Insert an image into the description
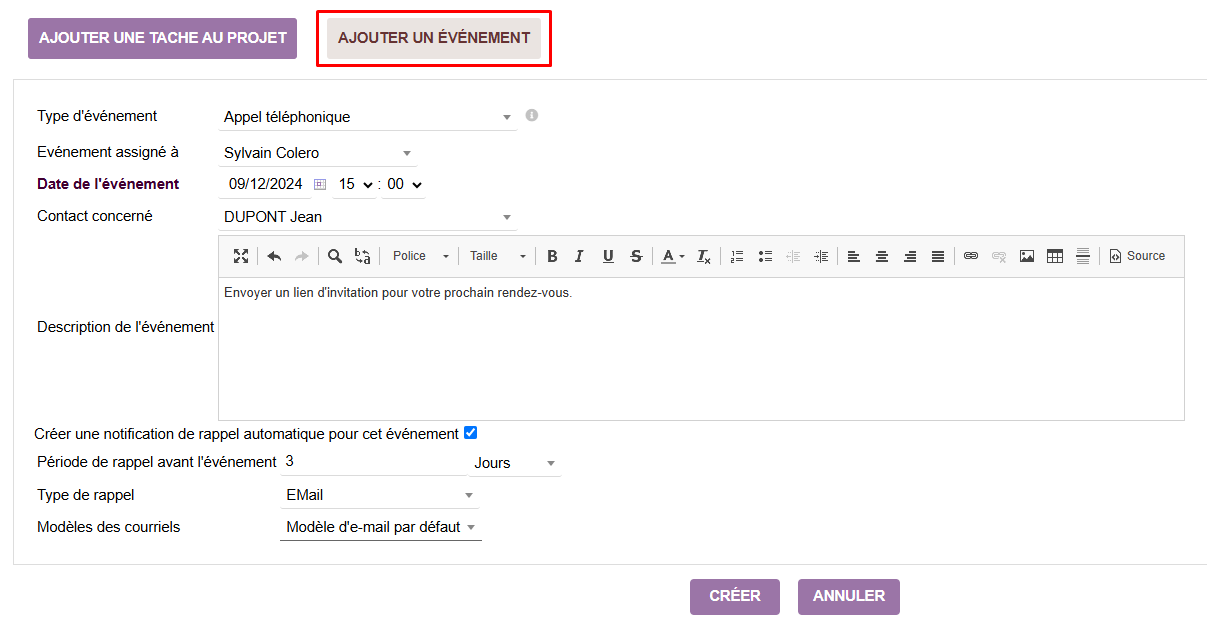 coord(1027,256)
